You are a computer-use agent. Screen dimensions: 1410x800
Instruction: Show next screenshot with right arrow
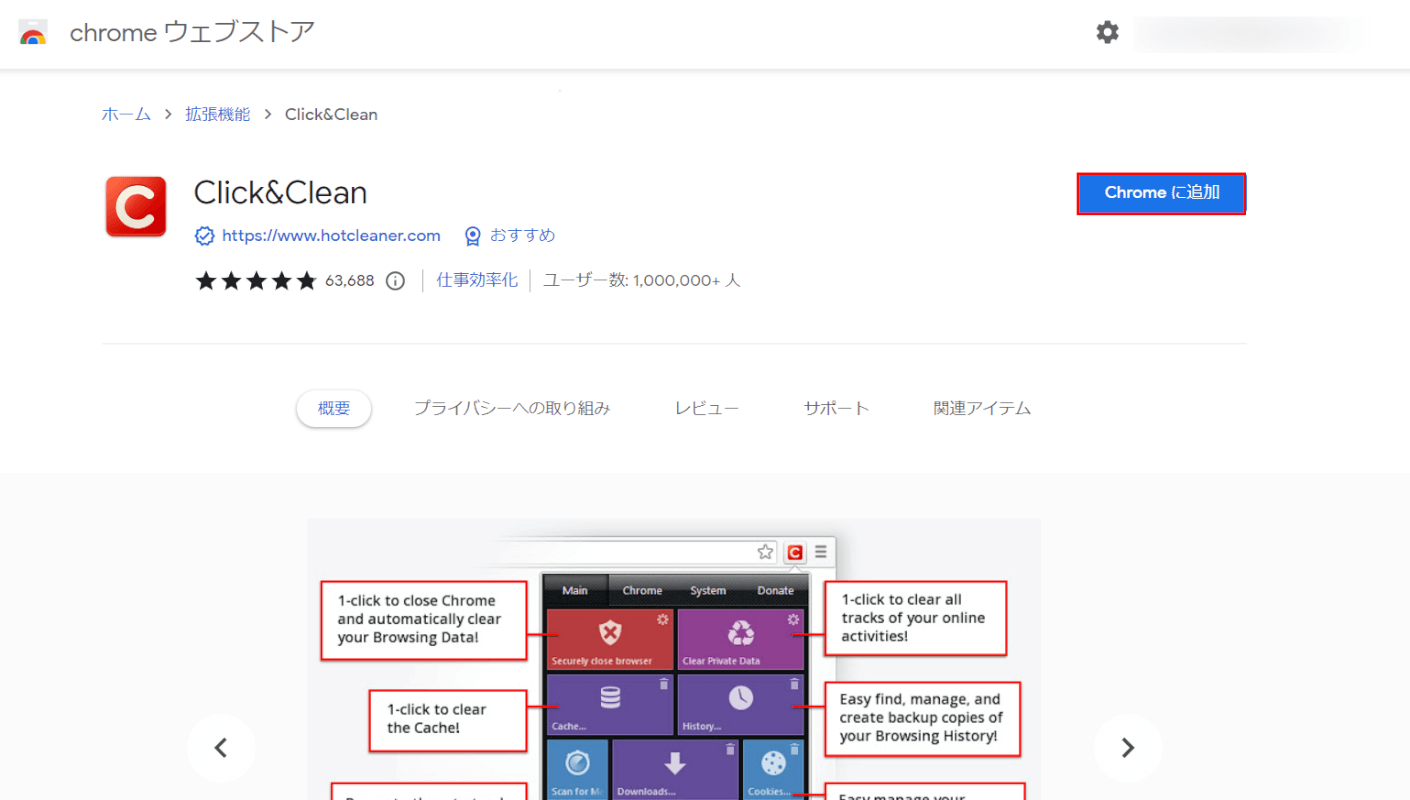[1128, 748]
